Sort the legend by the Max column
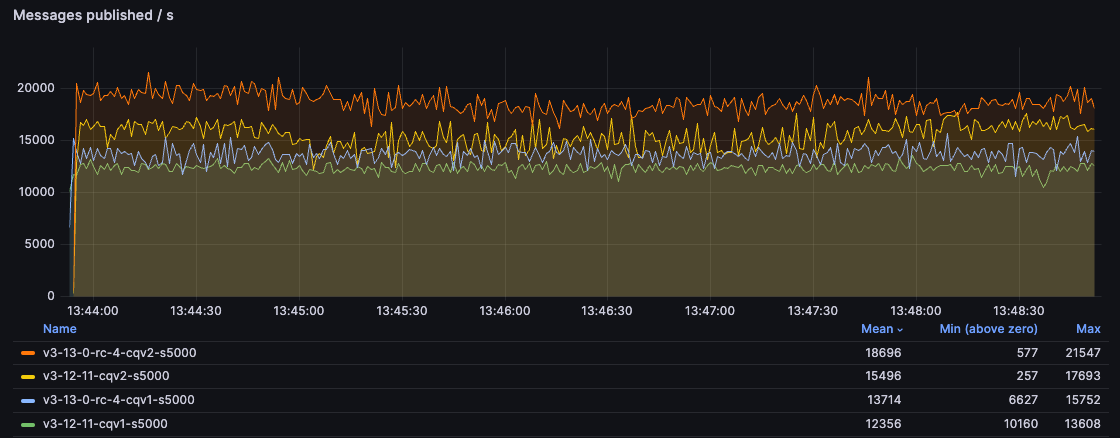The image size is (1120, 438). click(x=1088, y=329)
